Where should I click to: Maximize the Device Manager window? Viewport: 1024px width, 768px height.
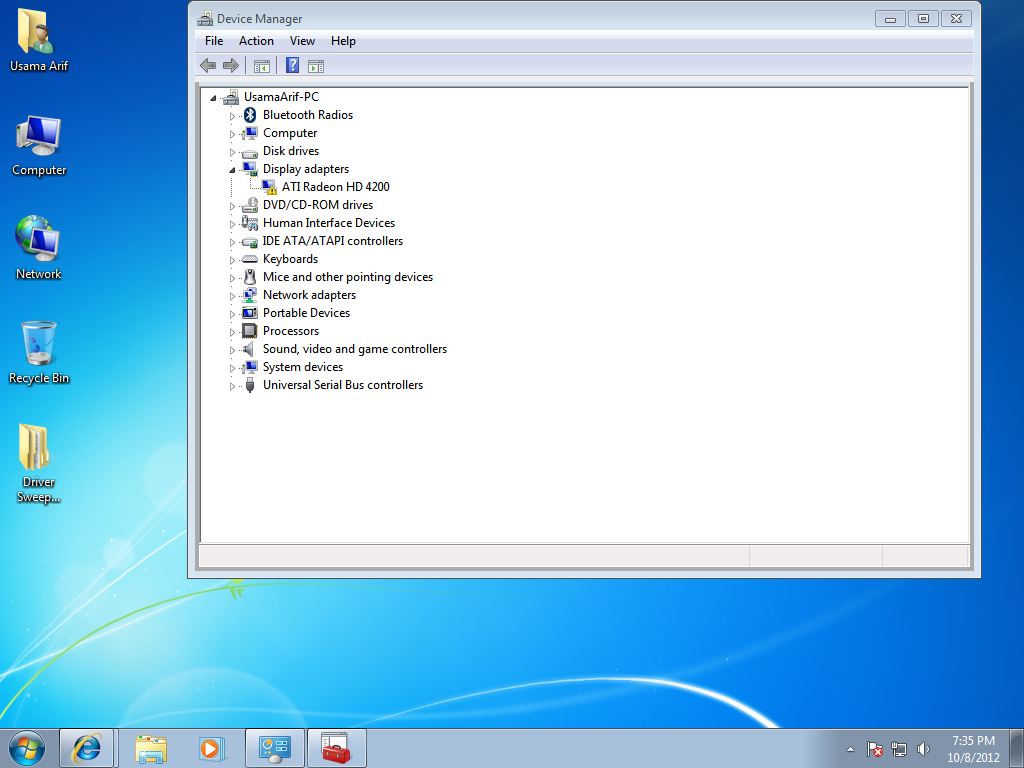(x=923, y=18)
